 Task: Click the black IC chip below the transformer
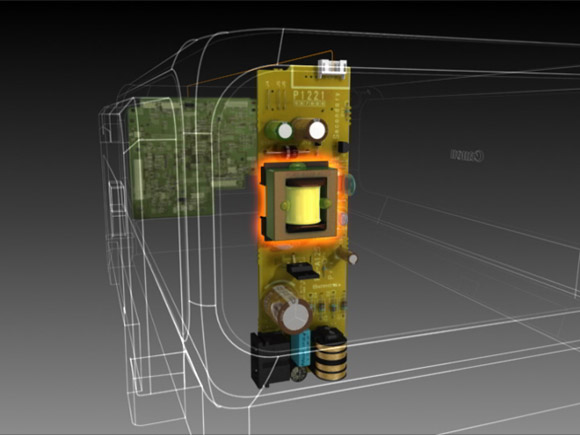pyautogui.click(x=303, y=271)
